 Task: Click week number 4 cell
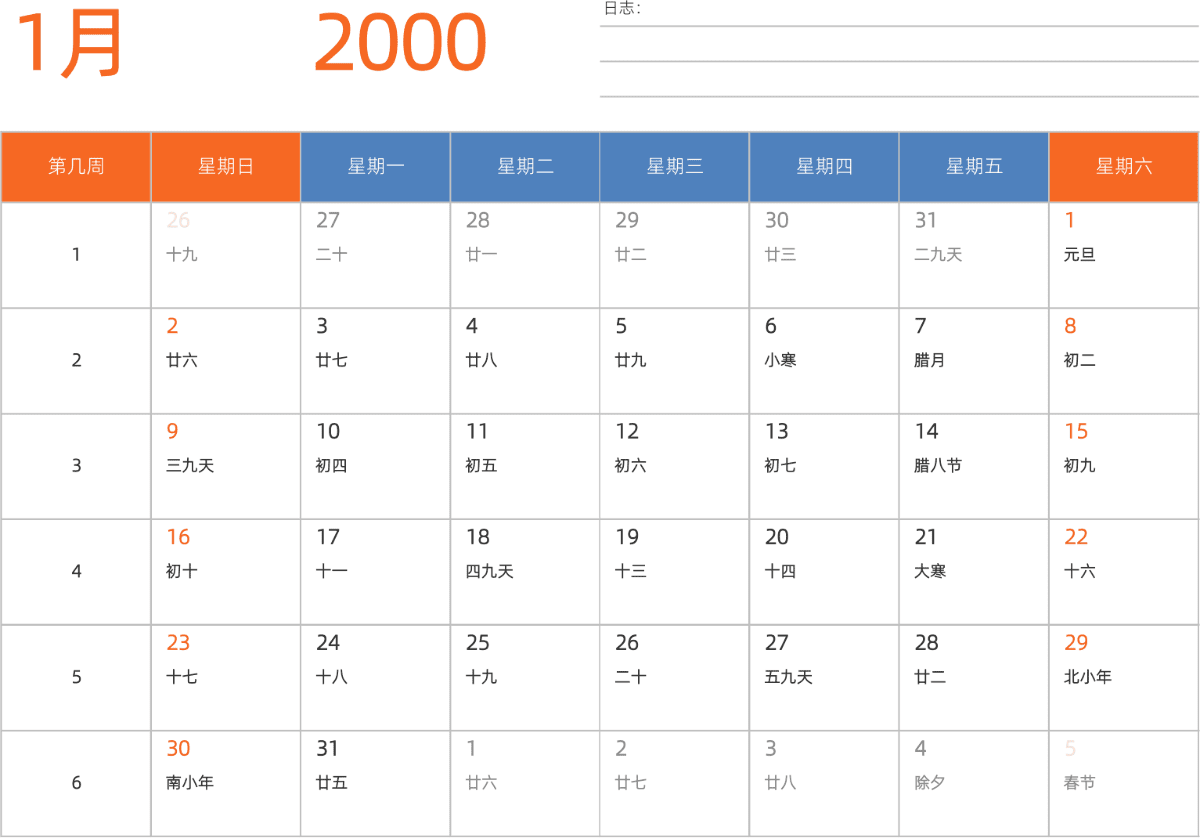[x=76, y=572]
